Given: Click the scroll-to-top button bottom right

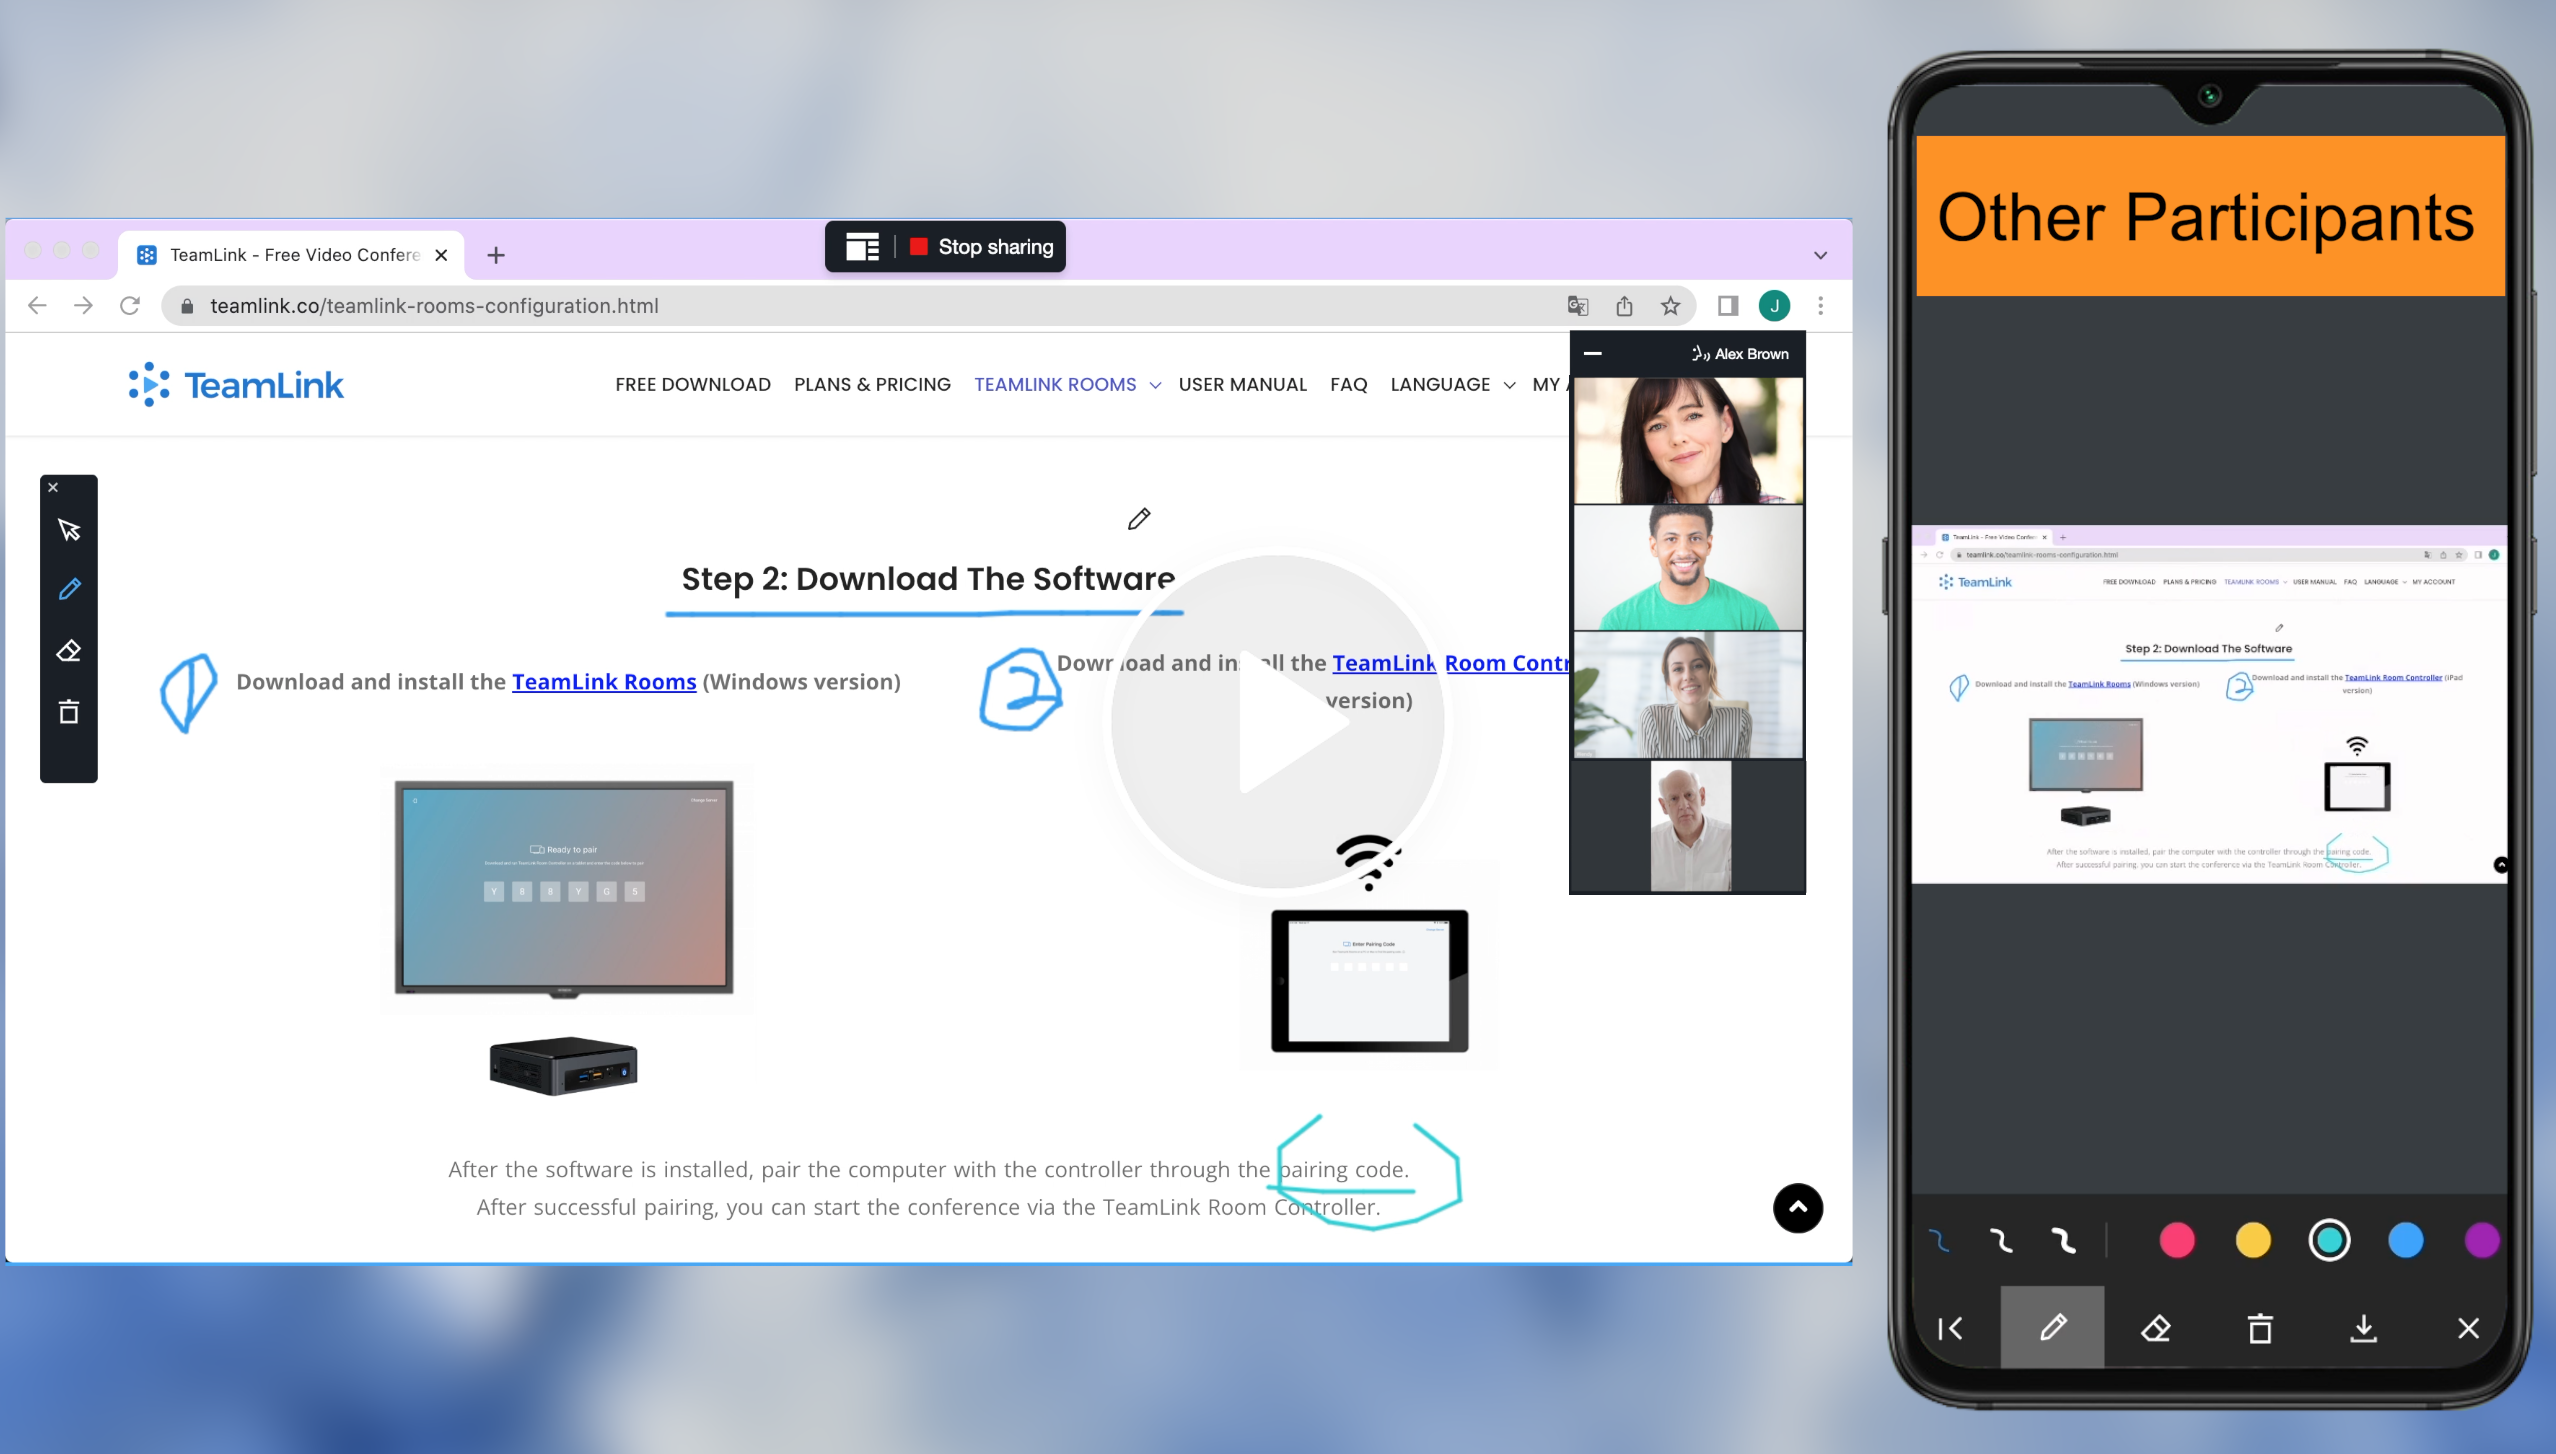Looking at the screenshot, I should coord(1798,1206).
